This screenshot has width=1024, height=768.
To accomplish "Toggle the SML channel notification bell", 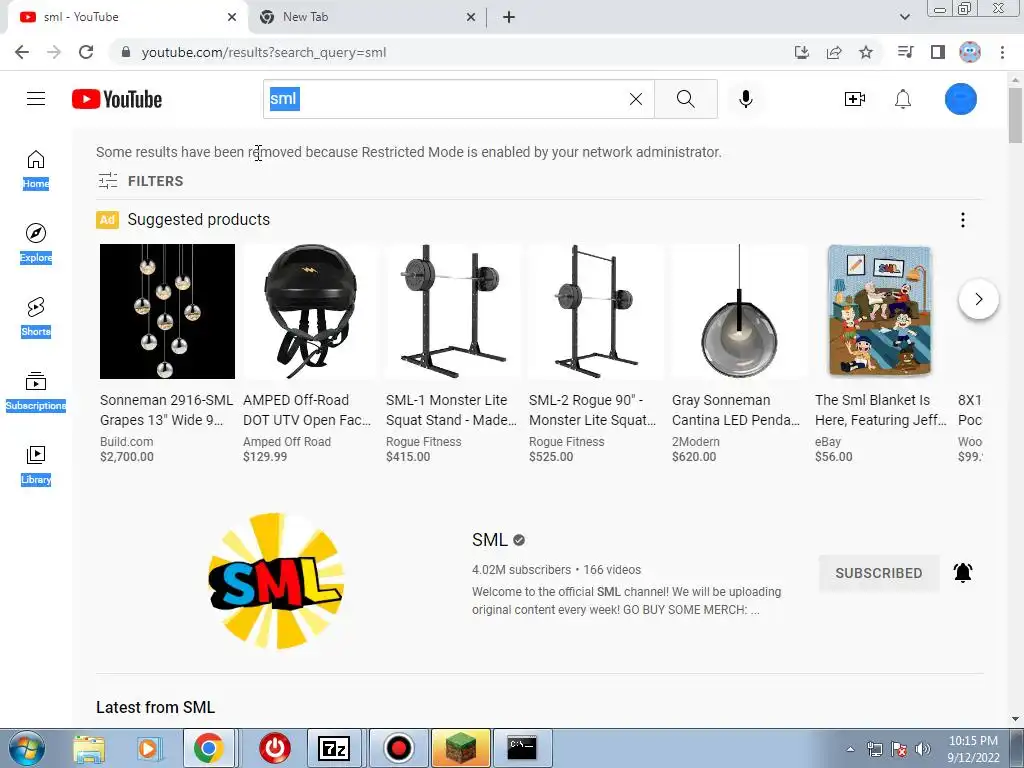I will click(x=963, y=573).
